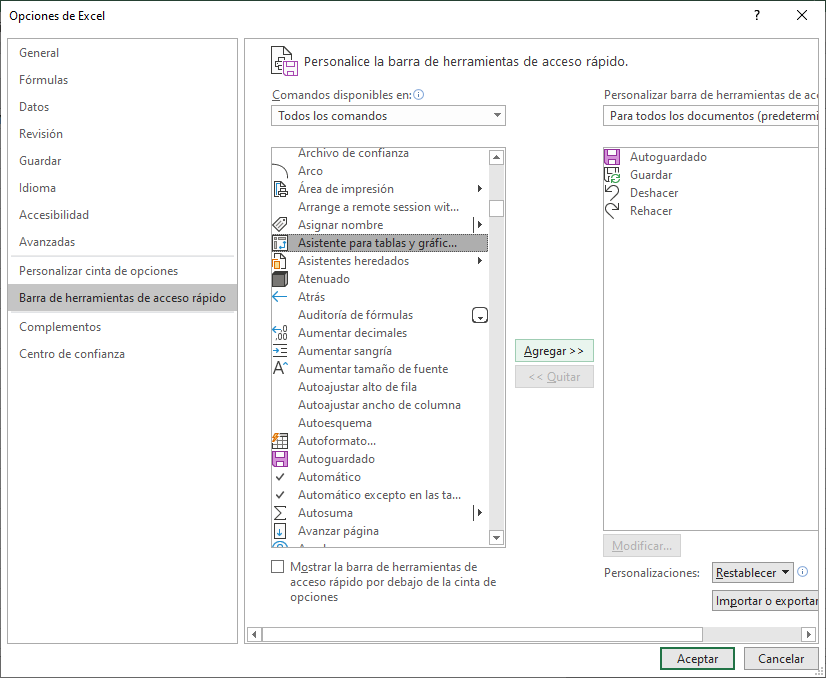The image size is (826, 678).
Task: Expand the Asignar nombre split arrow
Action: 480,225
